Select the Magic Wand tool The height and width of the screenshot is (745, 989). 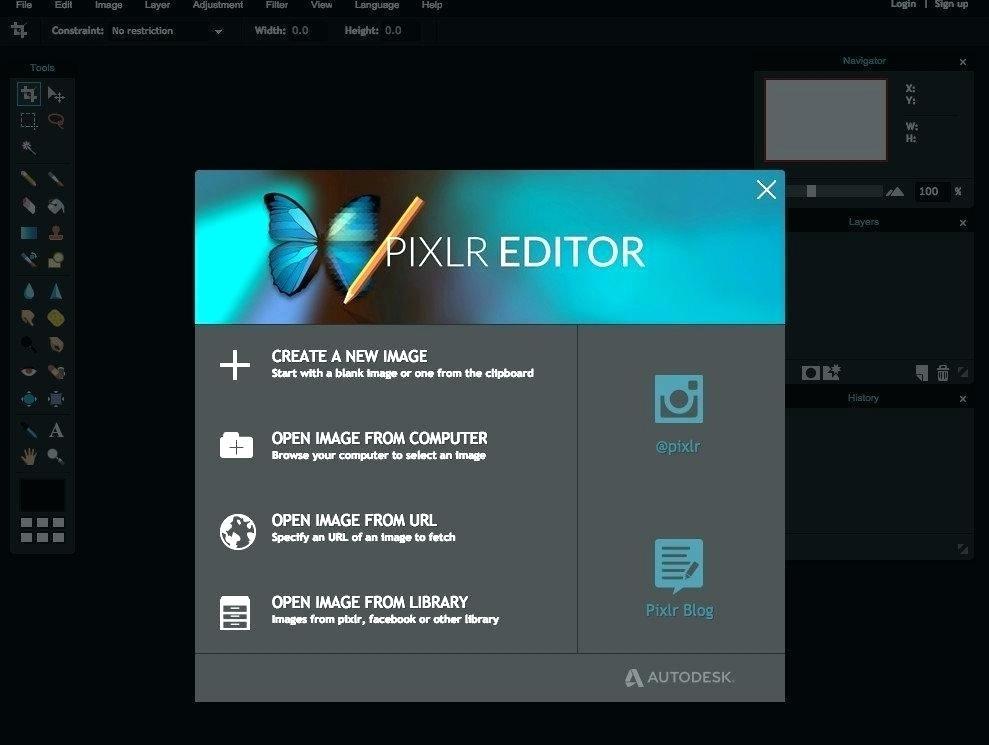point(28,147)
